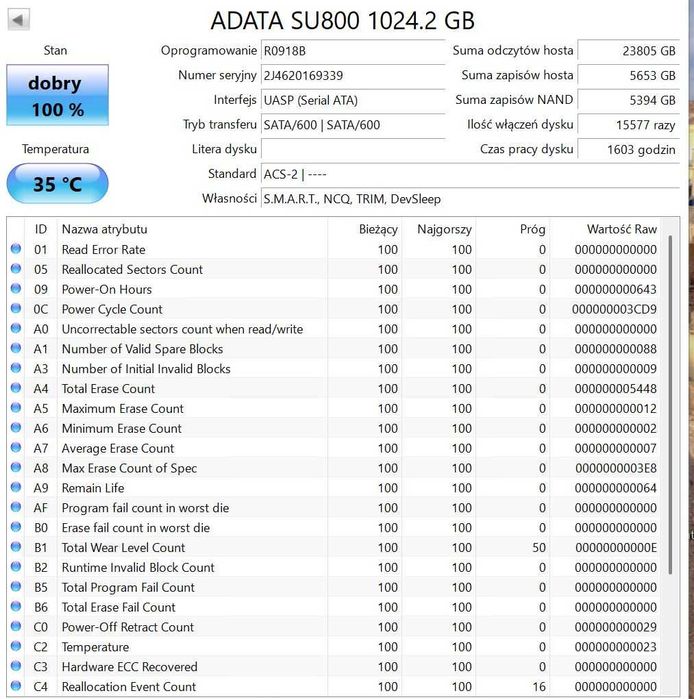
Task: Click the status dot for Reallocated Sectors Count
Action: [16, 268]
